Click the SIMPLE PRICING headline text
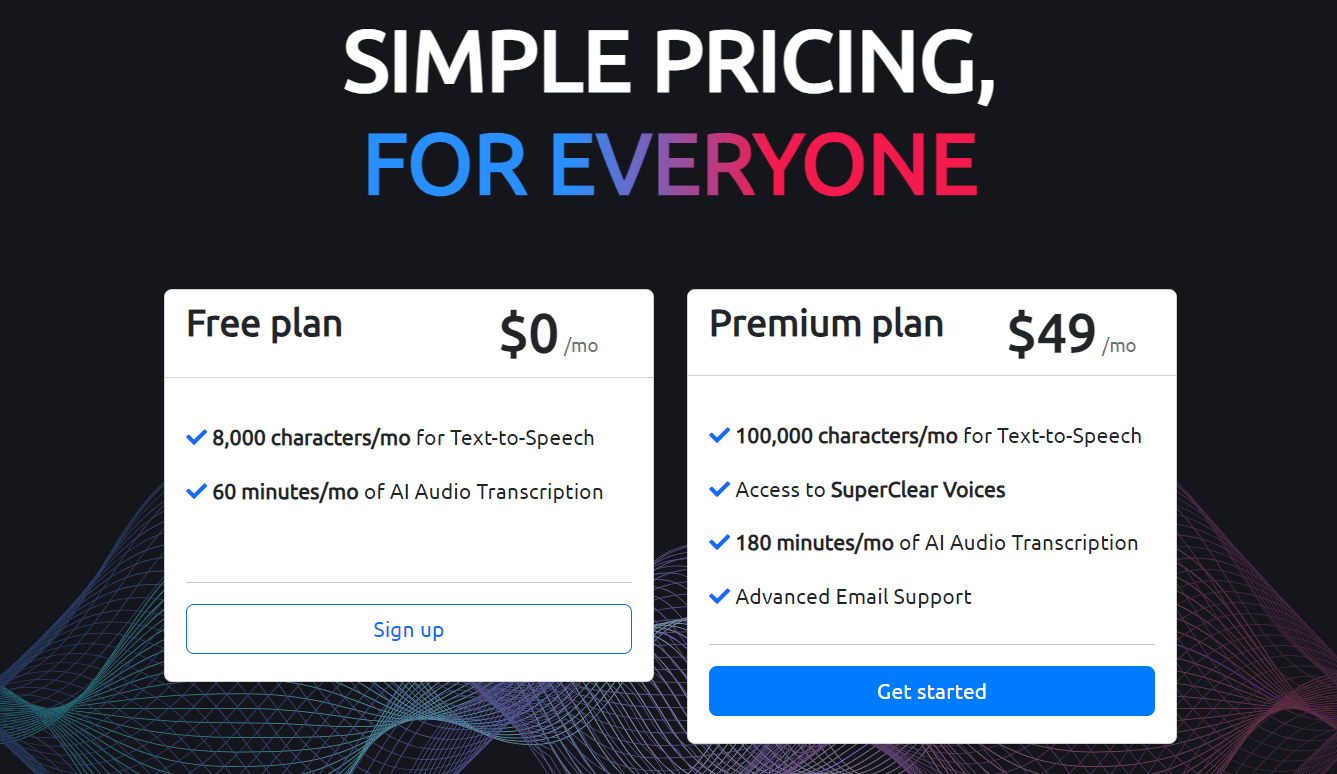The width and height of the screenshot is (1337, 774). (669, 63)
